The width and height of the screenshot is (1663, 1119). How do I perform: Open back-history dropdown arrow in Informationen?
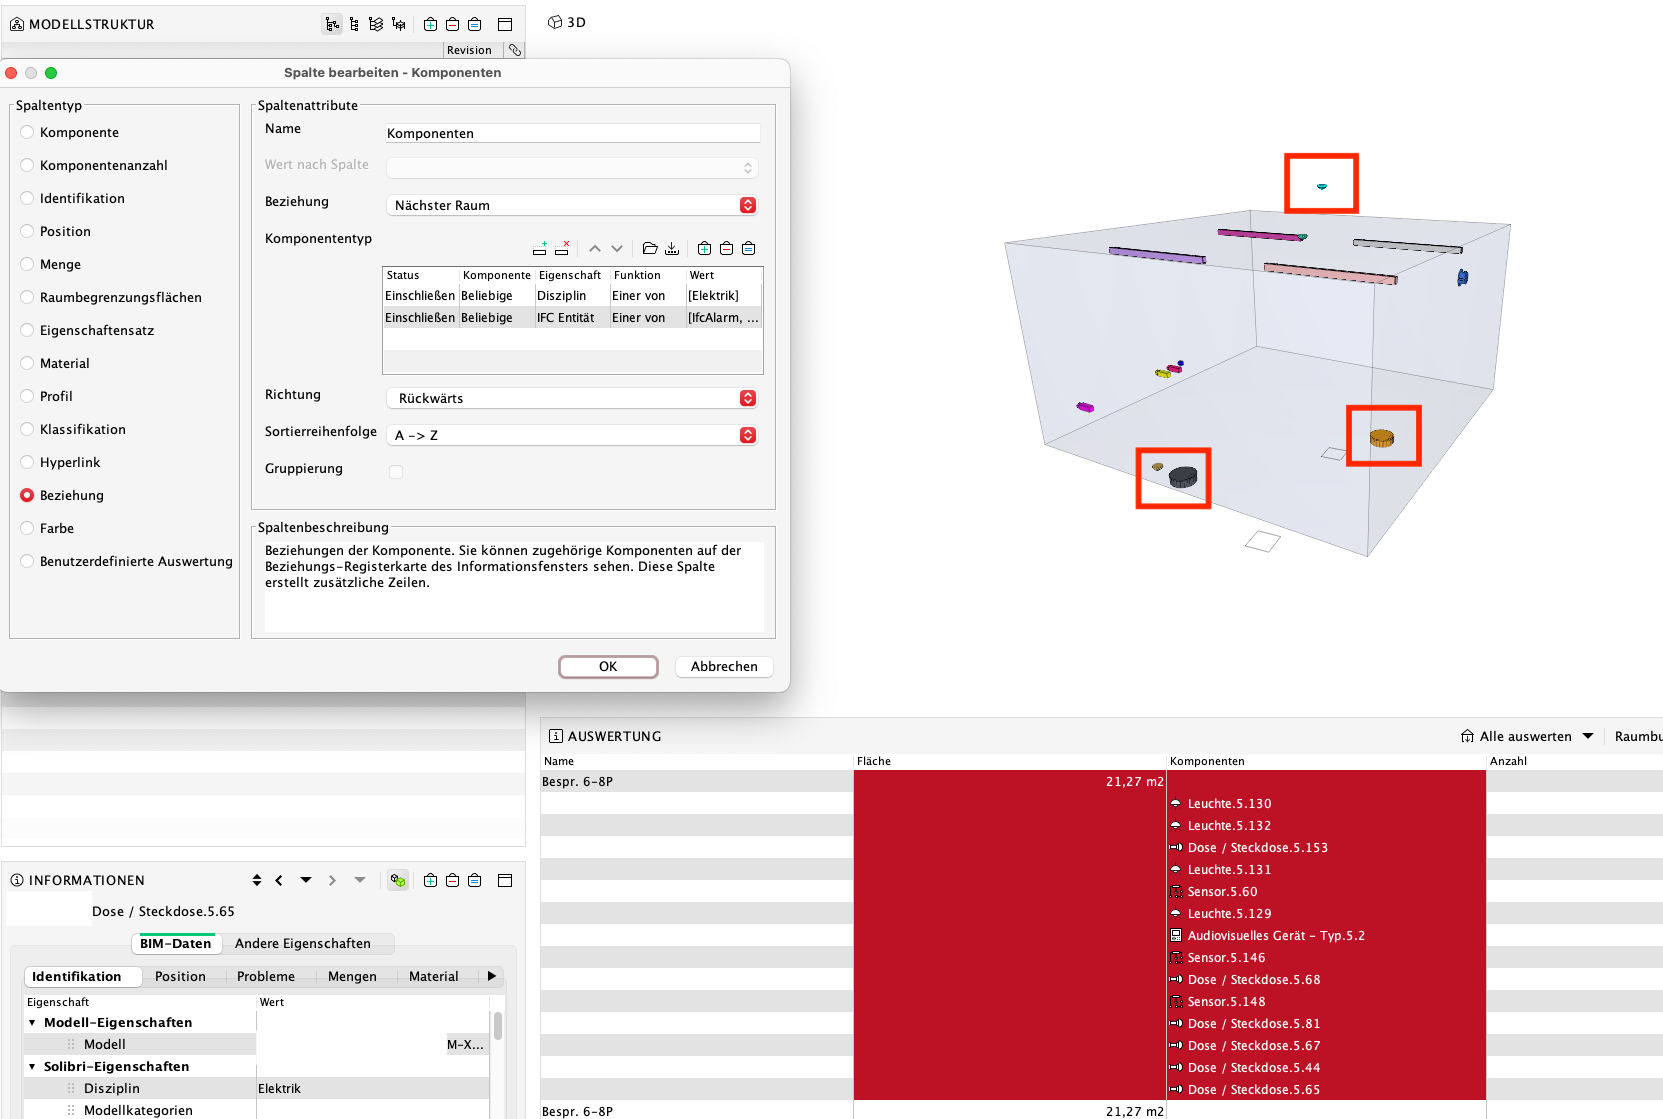(x=306, y=880)
